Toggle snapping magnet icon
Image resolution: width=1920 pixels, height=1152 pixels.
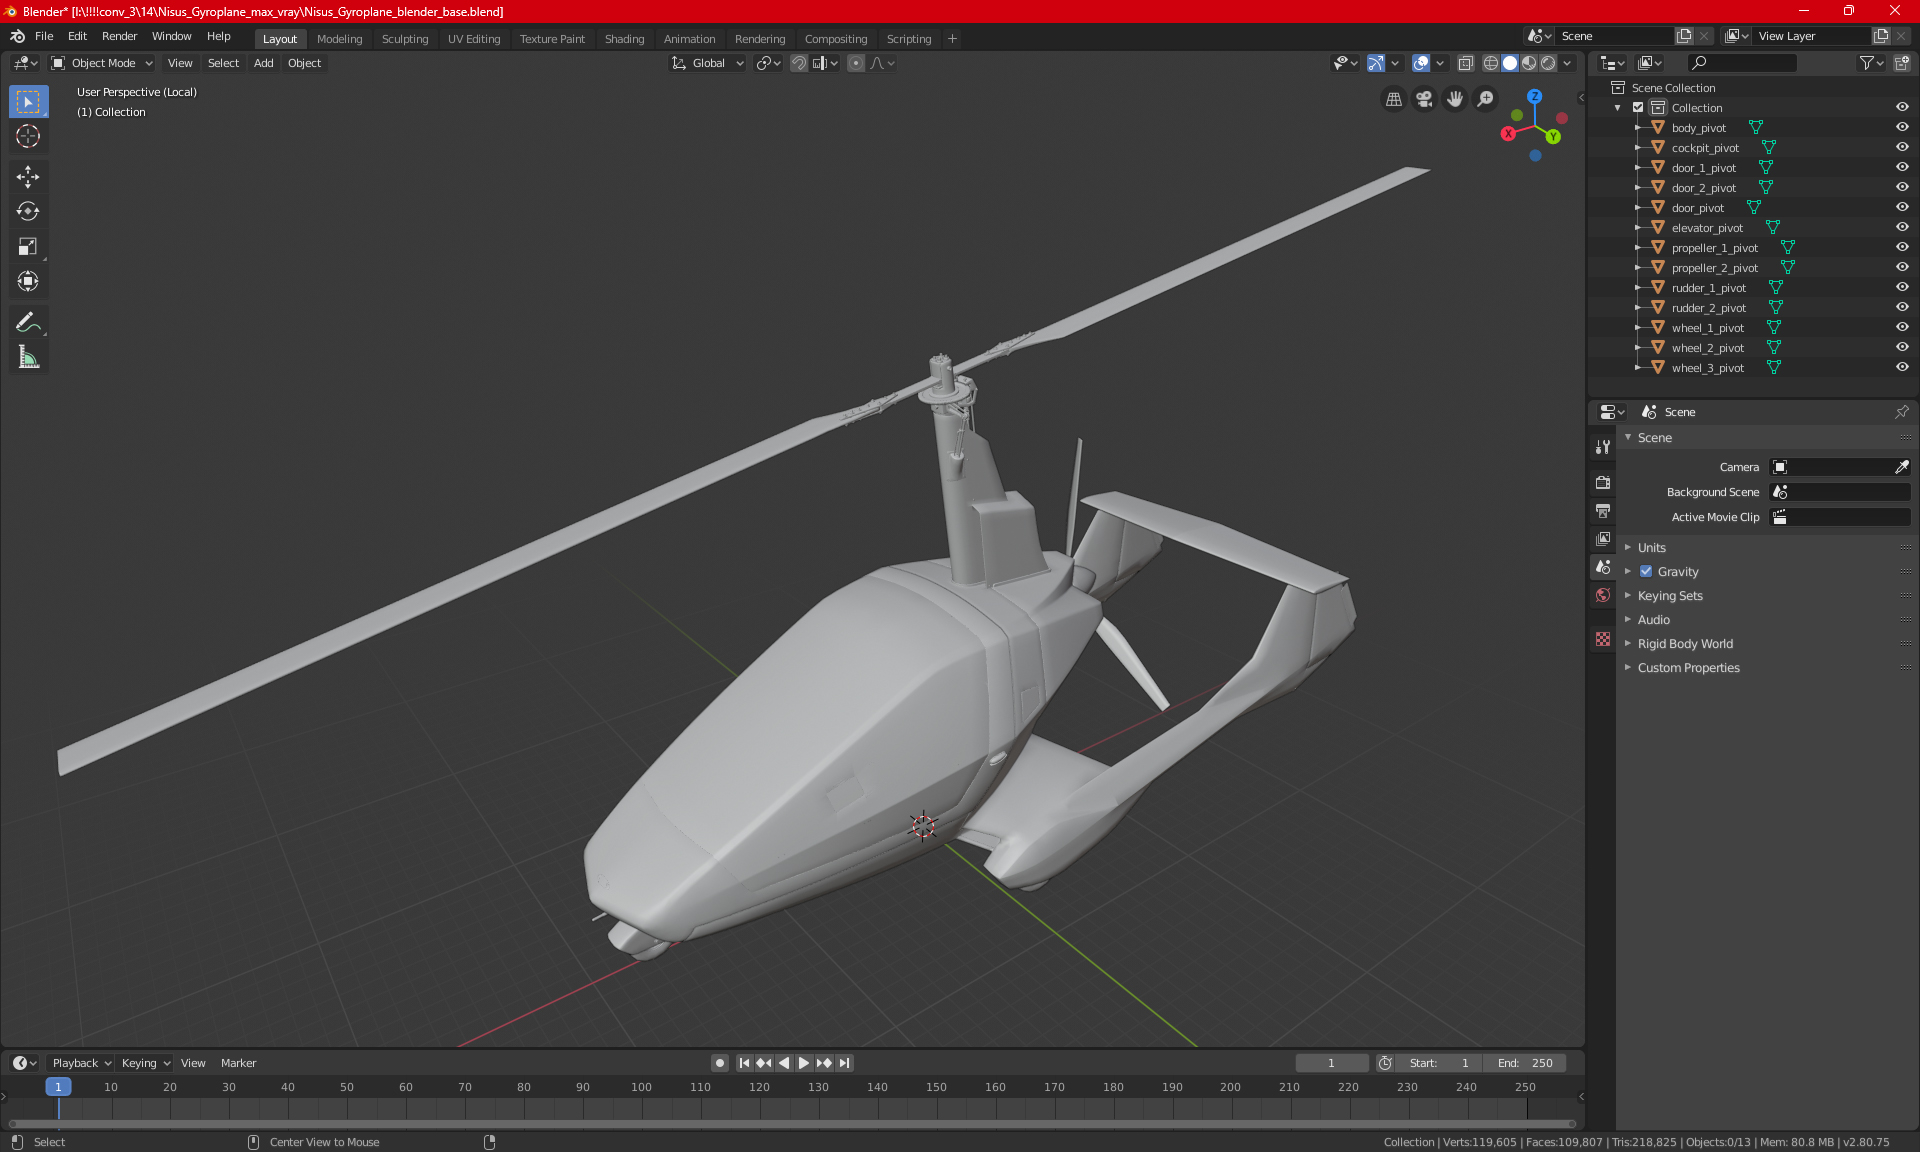pyautogui.click(x=799, y=63)
